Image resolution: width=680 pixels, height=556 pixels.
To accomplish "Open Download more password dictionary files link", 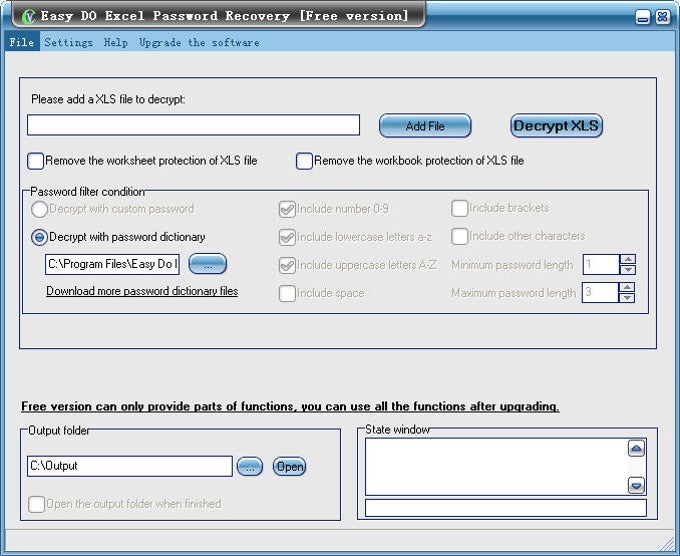I will click(142, 291).
